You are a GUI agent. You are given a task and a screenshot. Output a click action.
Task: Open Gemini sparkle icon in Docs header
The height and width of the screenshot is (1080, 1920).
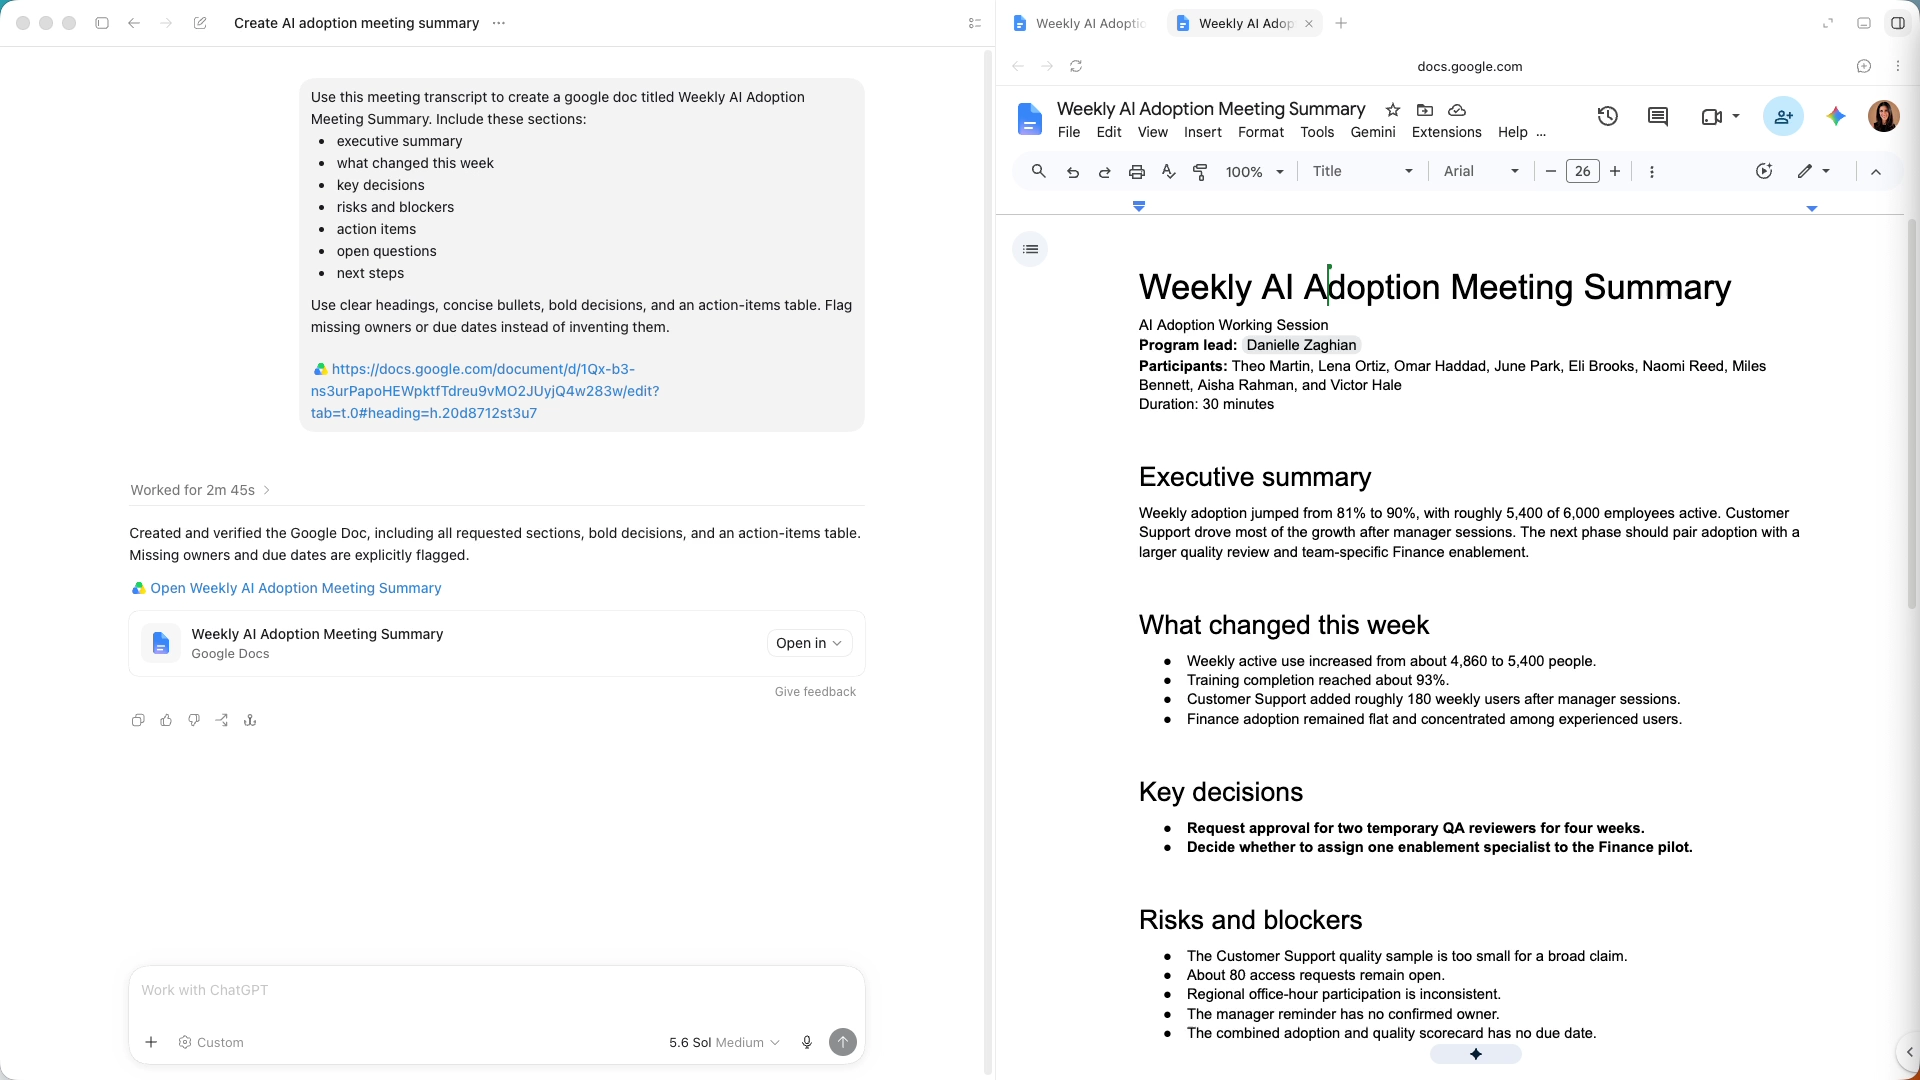tap(1836, 116)
